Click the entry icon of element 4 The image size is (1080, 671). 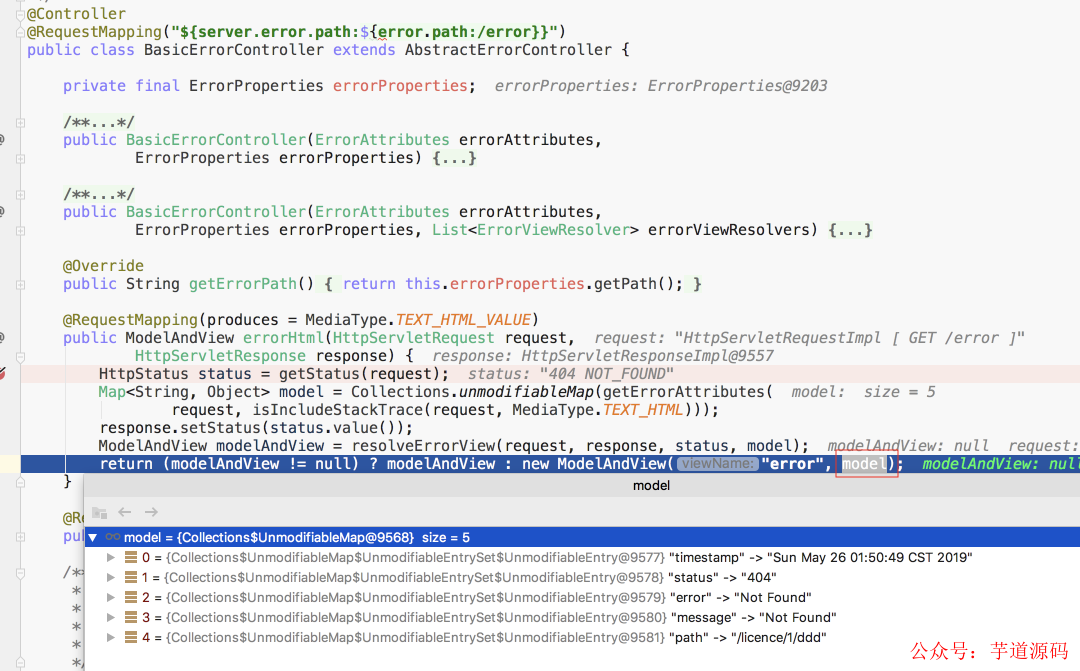pyautogui.click(x=131, y=637)
